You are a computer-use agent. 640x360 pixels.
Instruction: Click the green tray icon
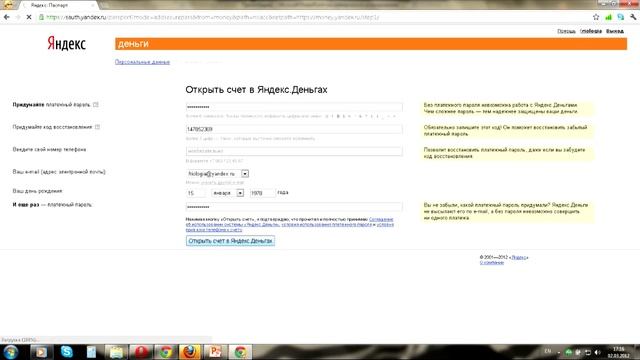click(568, 352)
